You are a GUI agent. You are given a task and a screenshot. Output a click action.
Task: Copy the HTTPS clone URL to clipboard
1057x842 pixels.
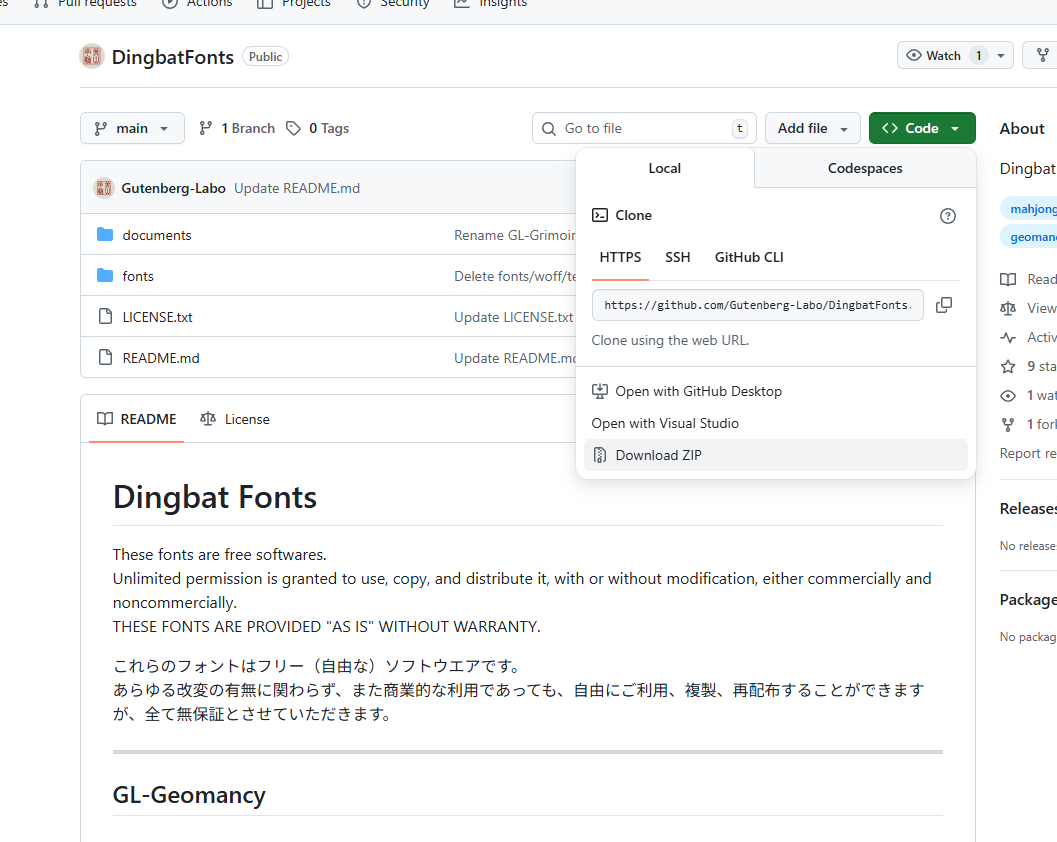pyautogui.click(x=943, y=305)
